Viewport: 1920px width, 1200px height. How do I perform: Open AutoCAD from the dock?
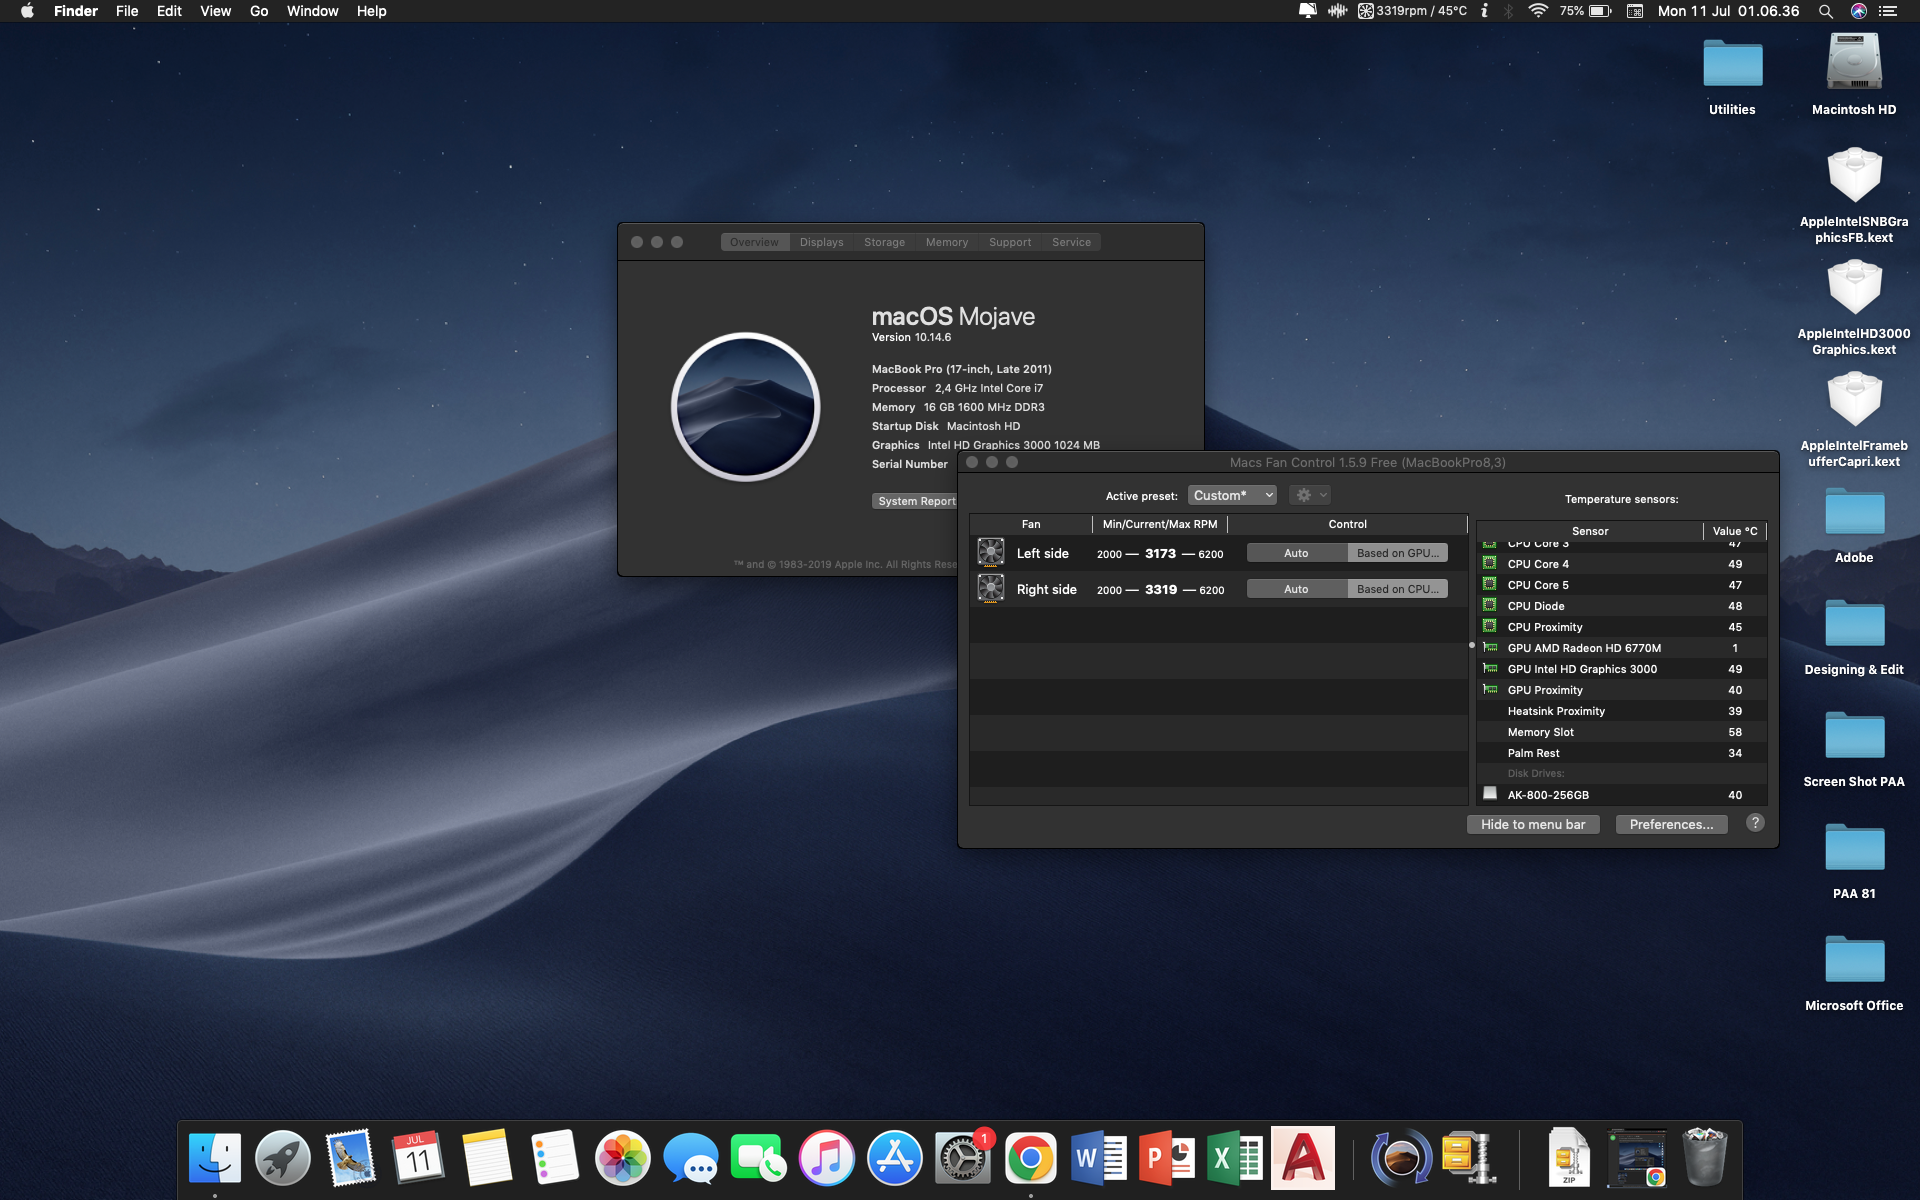click(x=1302, y=1159)
